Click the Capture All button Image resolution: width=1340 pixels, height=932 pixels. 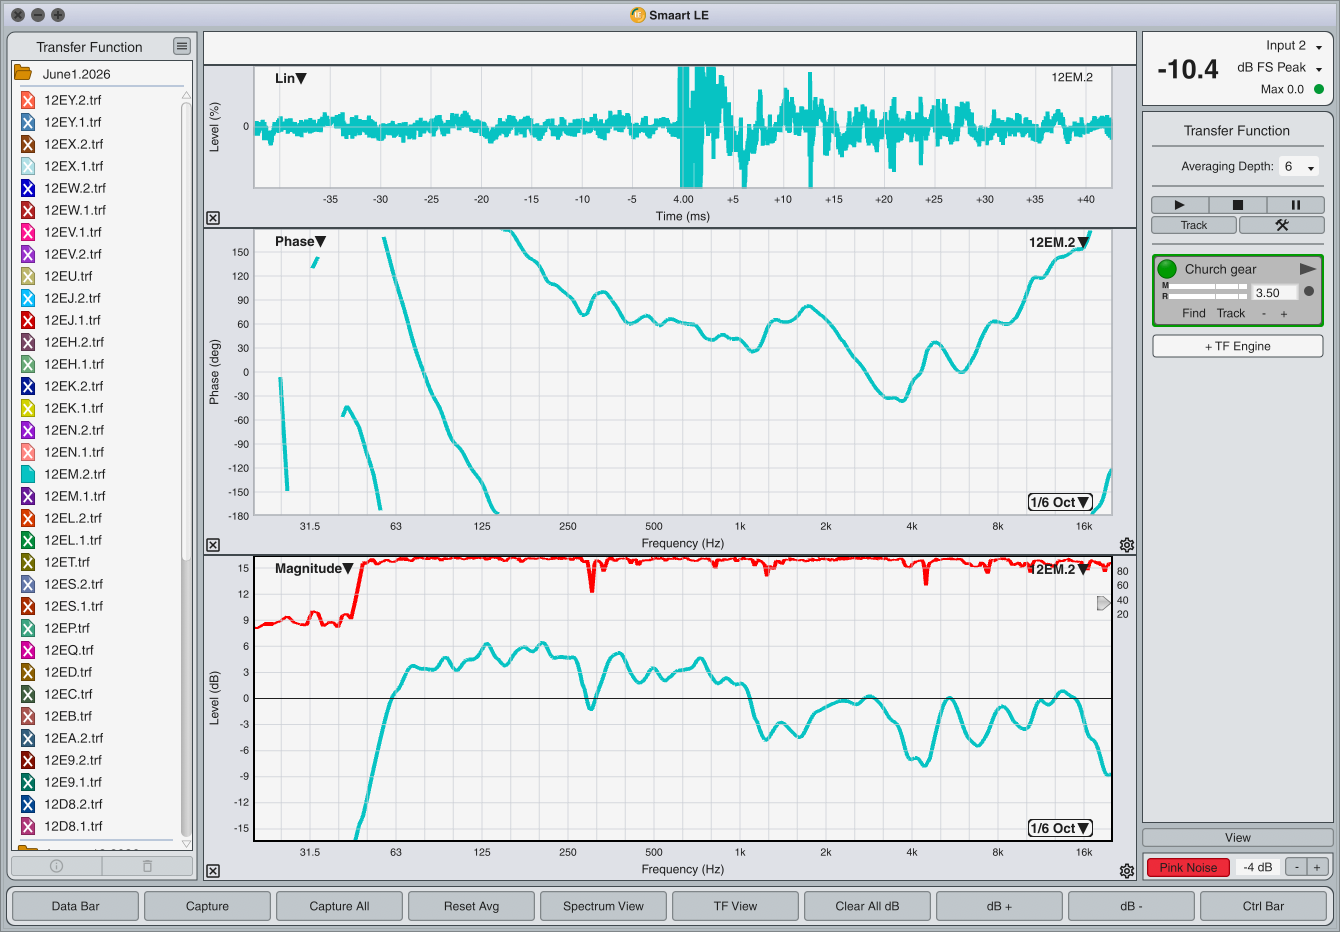[x=339, y=906]
